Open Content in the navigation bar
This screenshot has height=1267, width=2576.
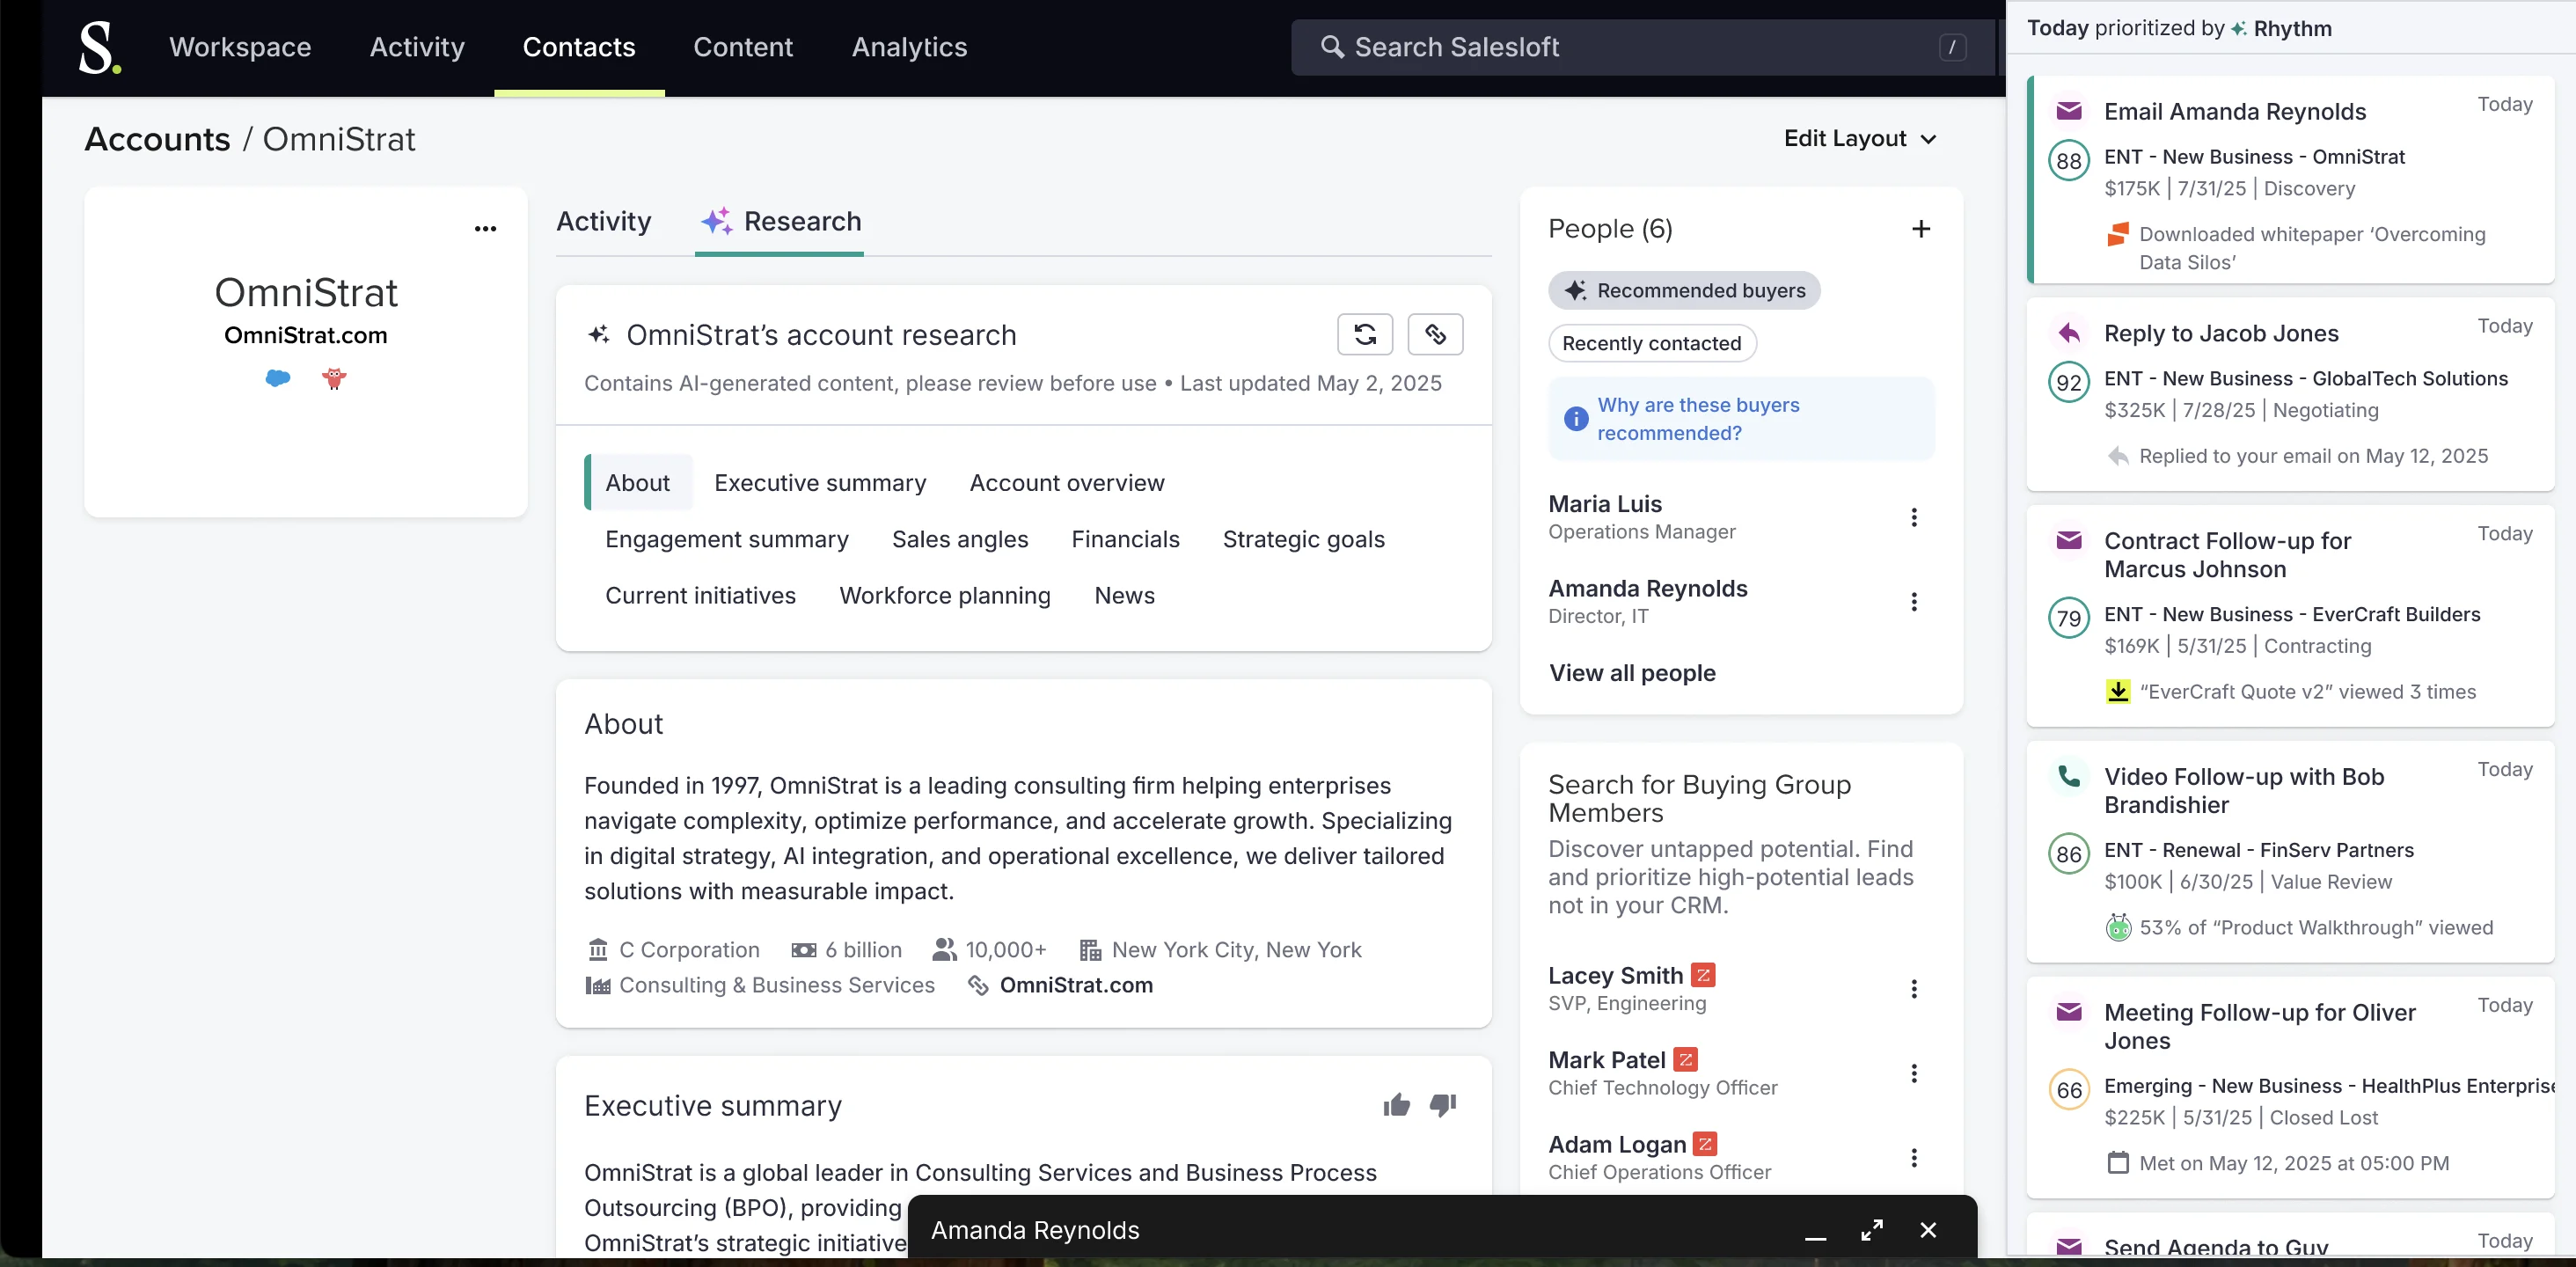[x=743, y=47]
